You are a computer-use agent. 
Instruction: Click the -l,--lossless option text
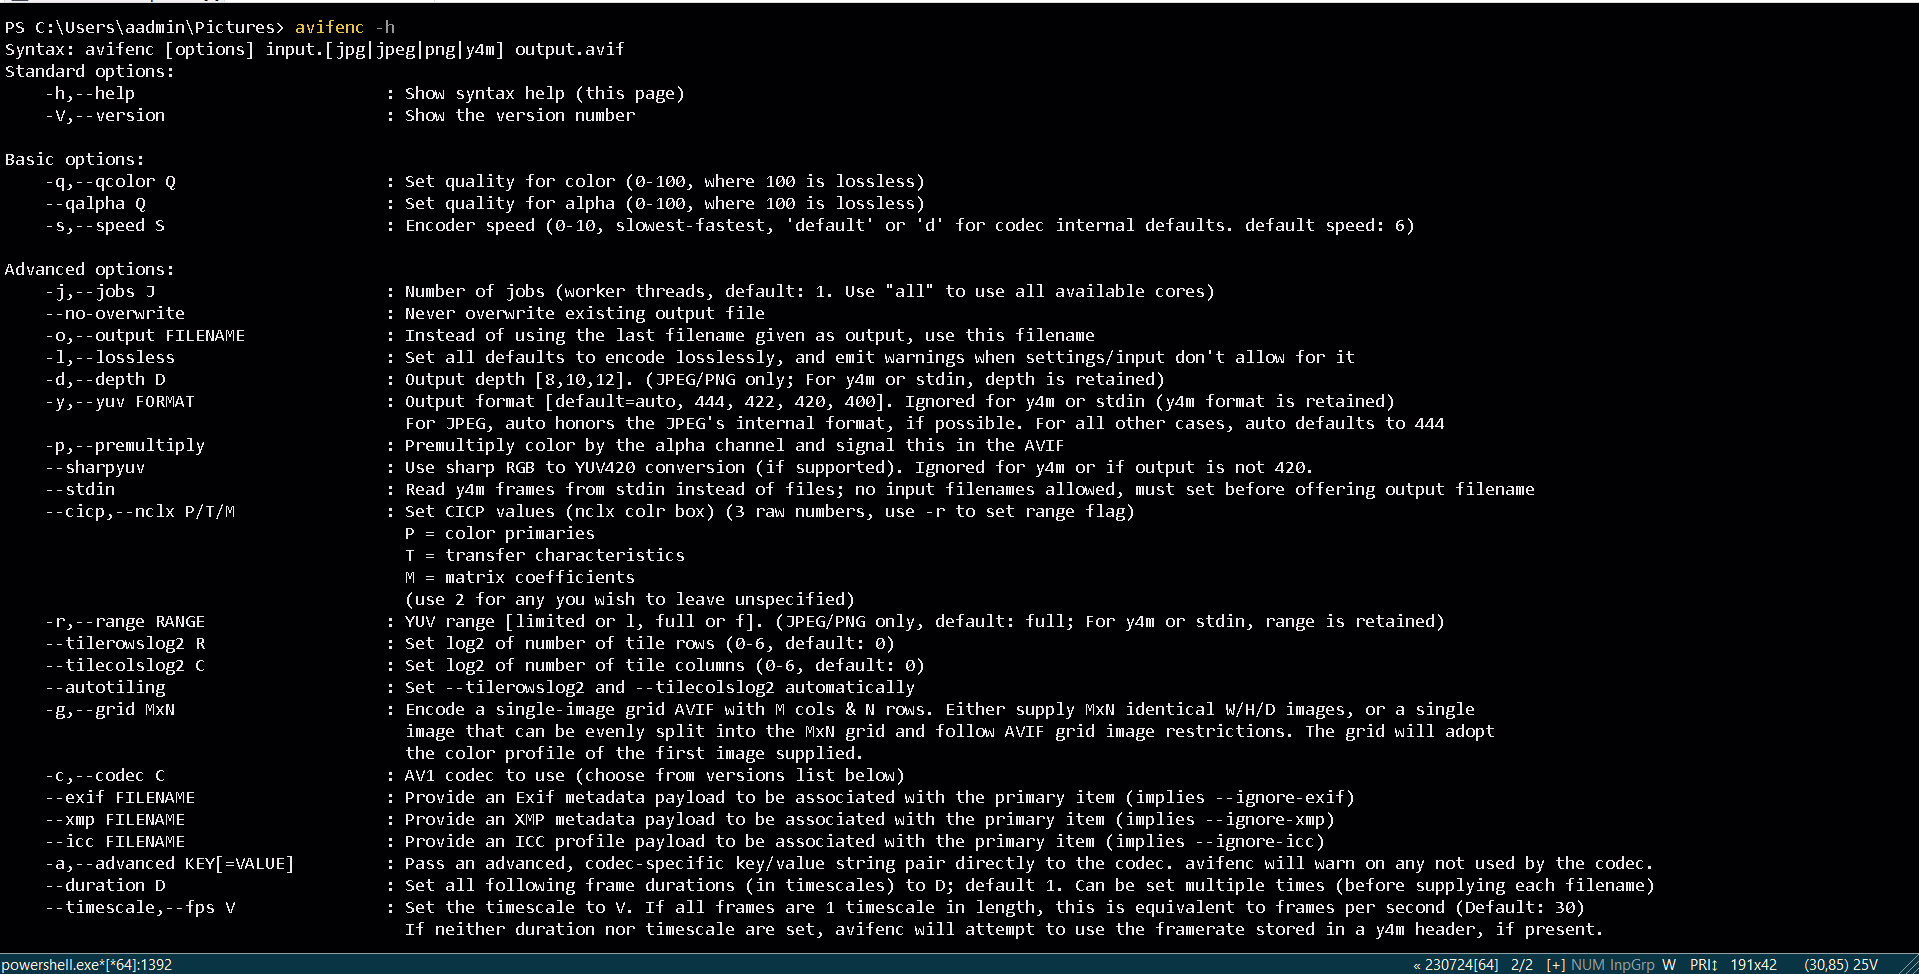point(110,357)
